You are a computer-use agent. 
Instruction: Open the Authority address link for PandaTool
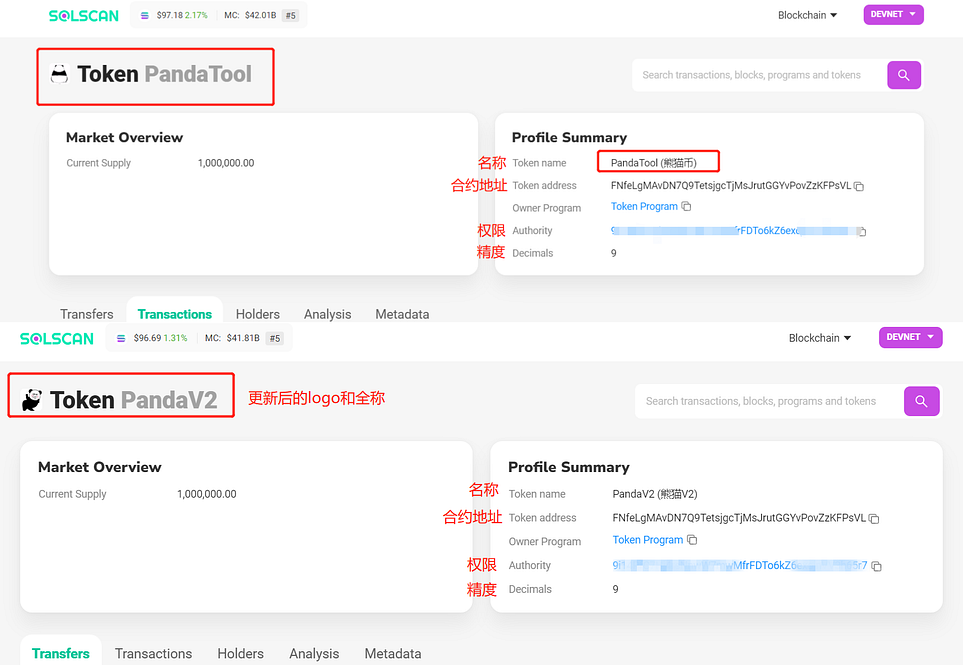733,231
